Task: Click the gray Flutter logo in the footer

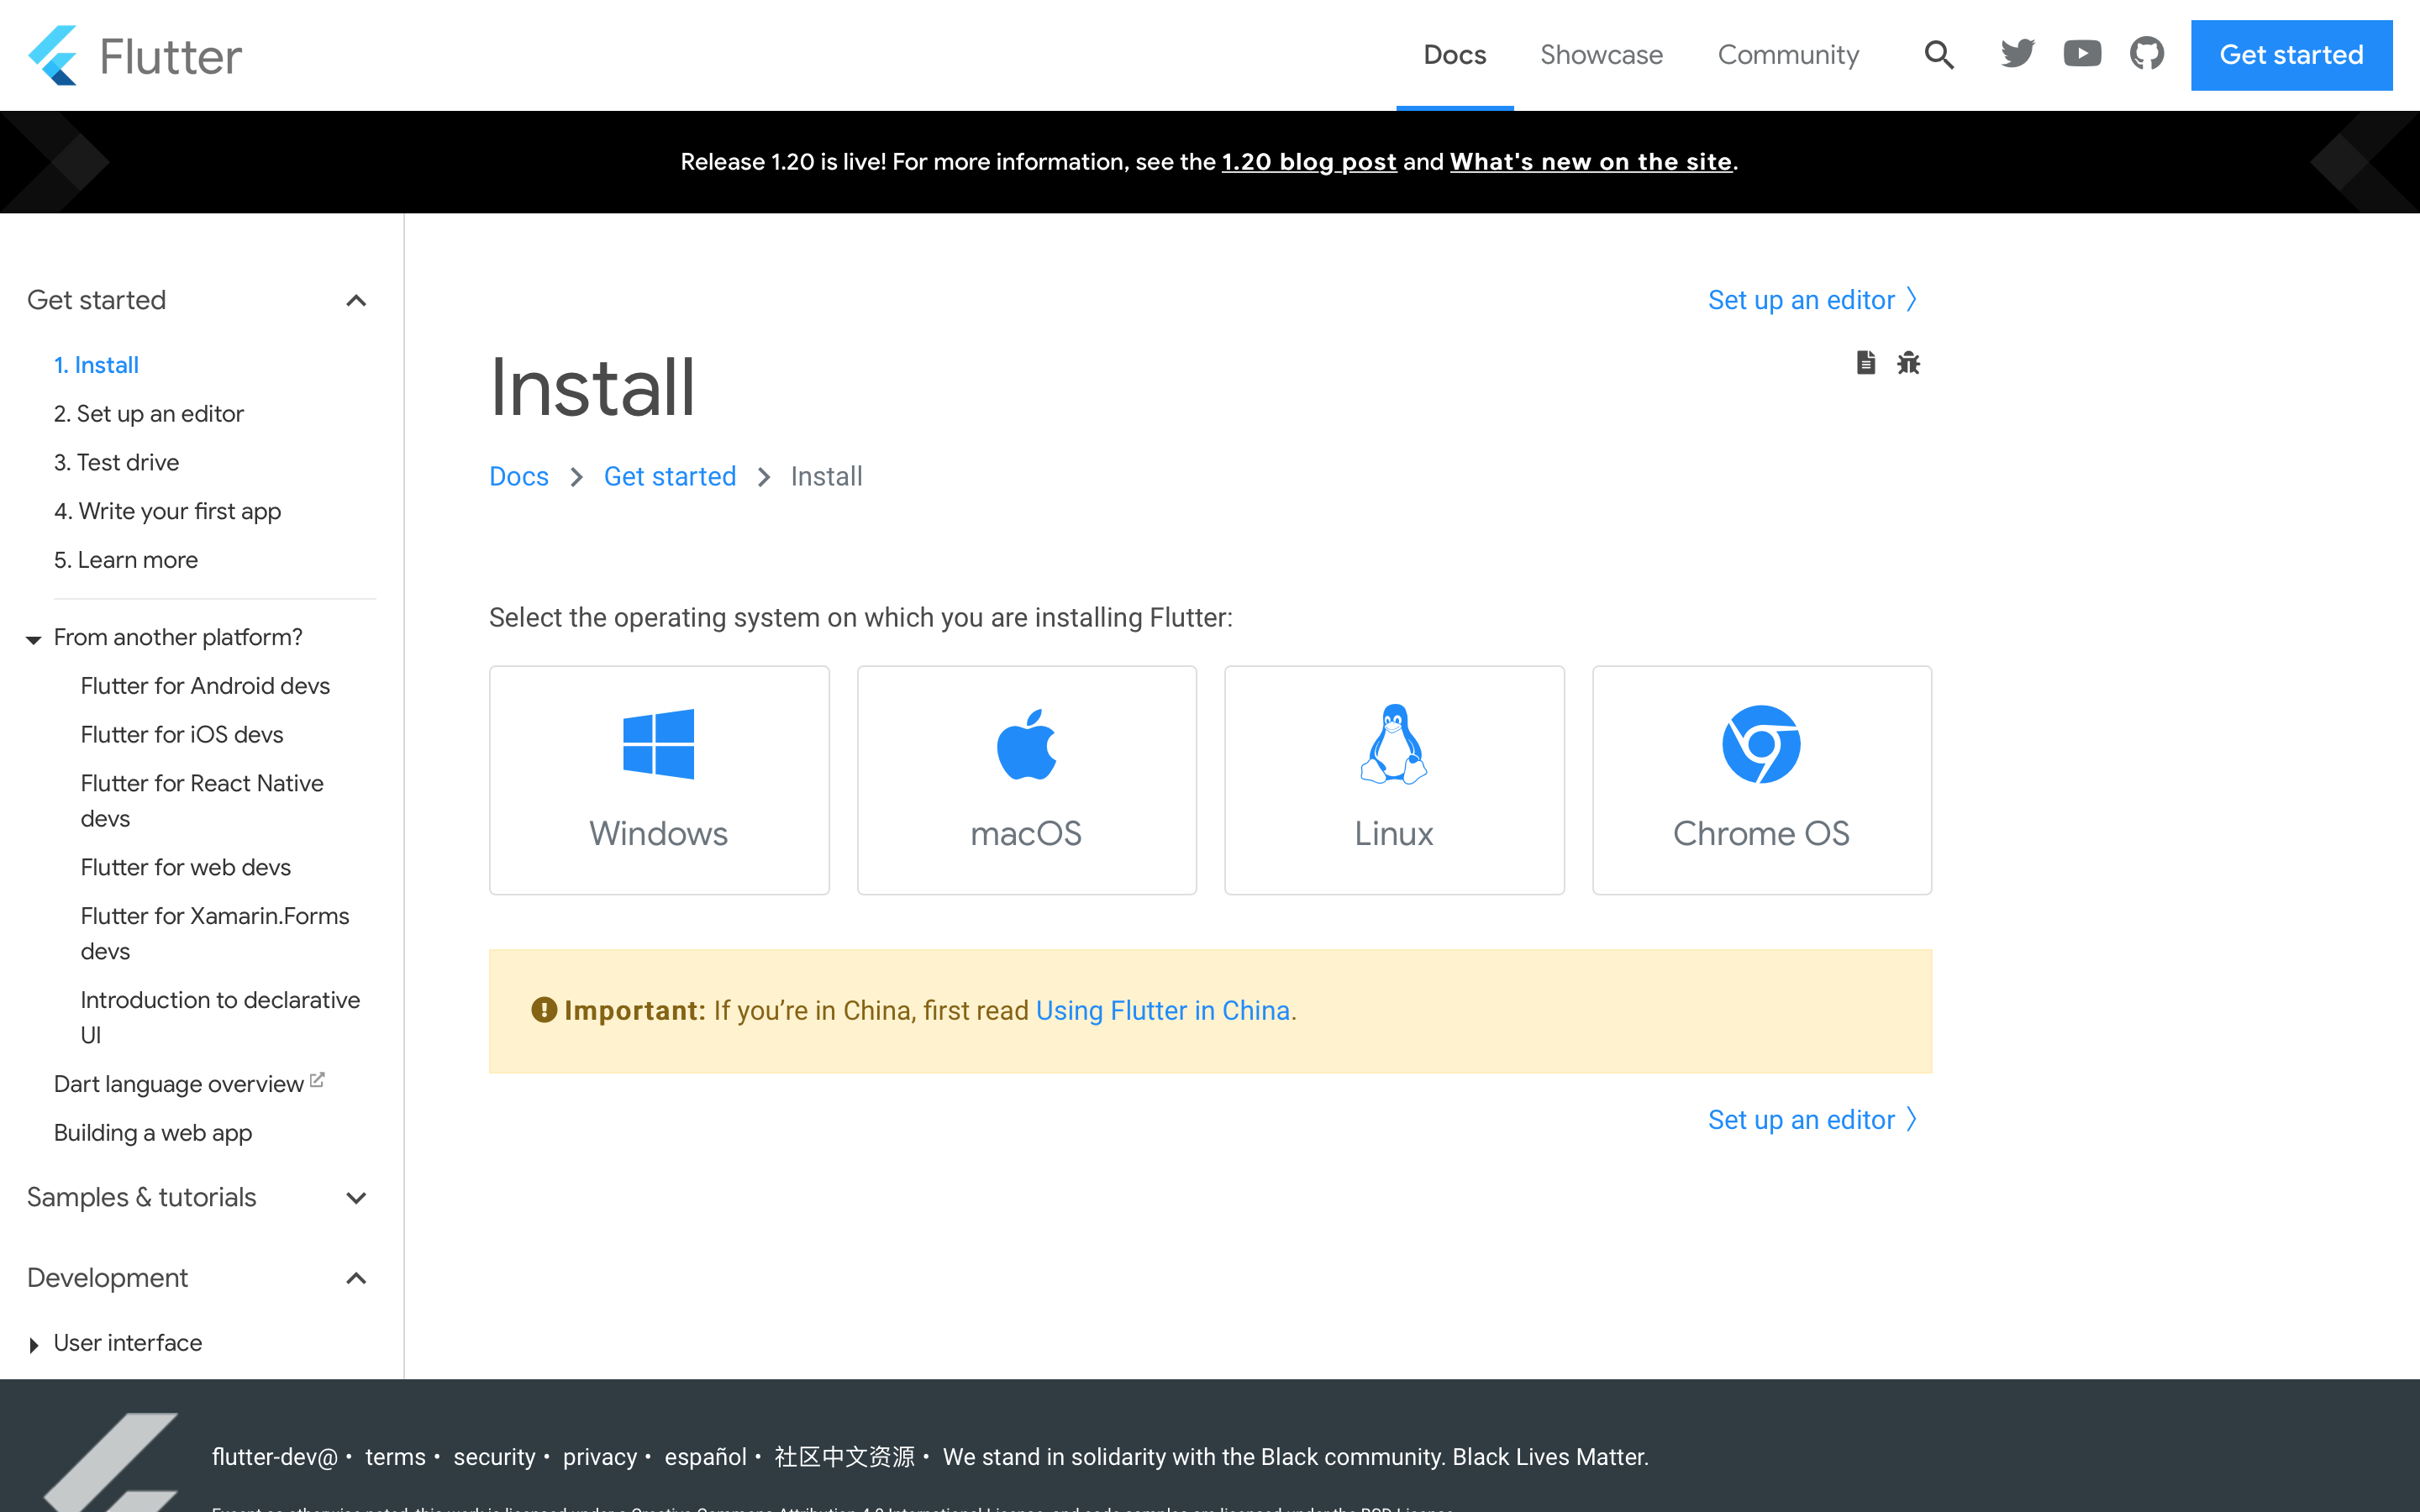Action: click(111, 1462)
